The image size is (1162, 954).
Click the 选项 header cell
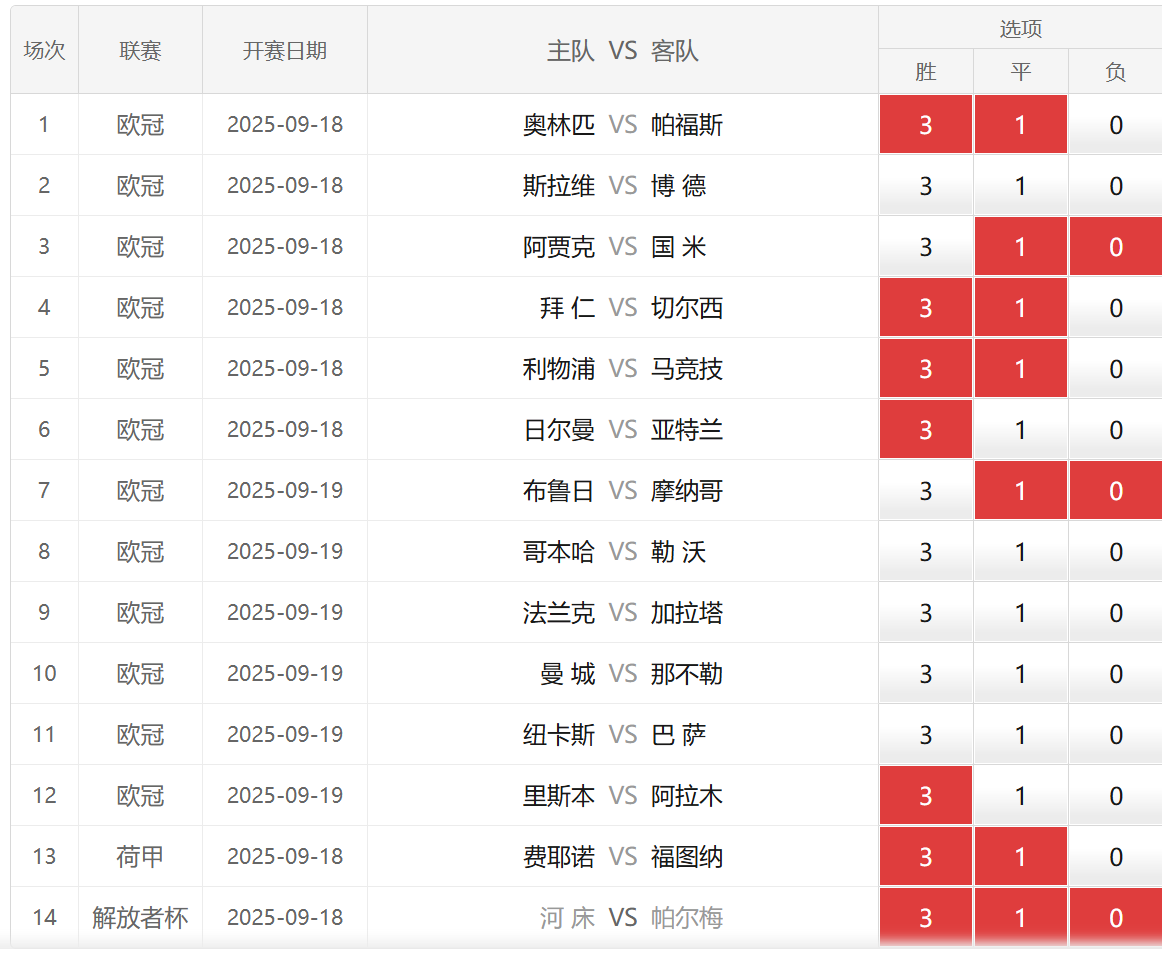click(x=1020, y=28)
